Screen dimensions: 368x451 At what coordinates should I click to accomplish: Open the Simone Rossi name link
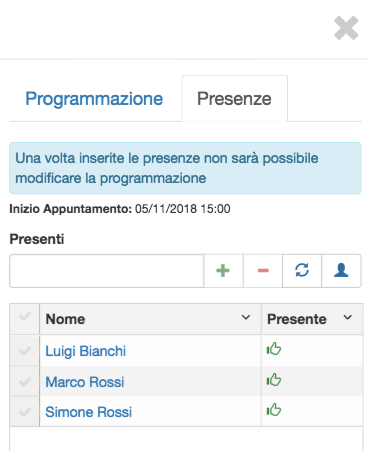point(89,412)
